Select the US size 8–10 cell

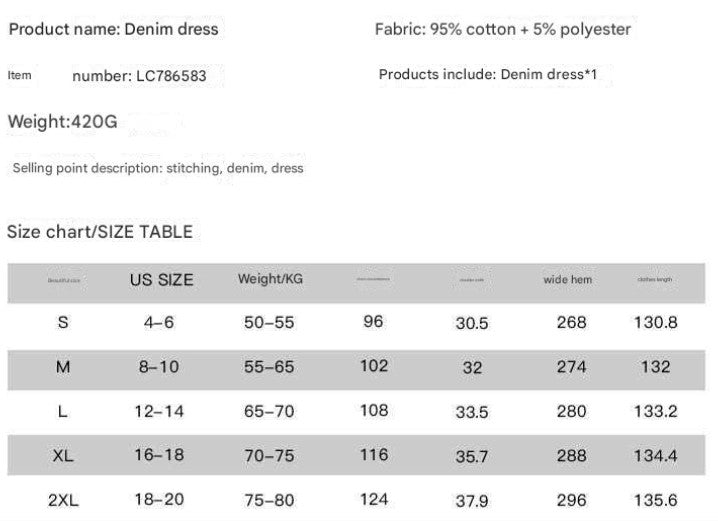(159, 367)
